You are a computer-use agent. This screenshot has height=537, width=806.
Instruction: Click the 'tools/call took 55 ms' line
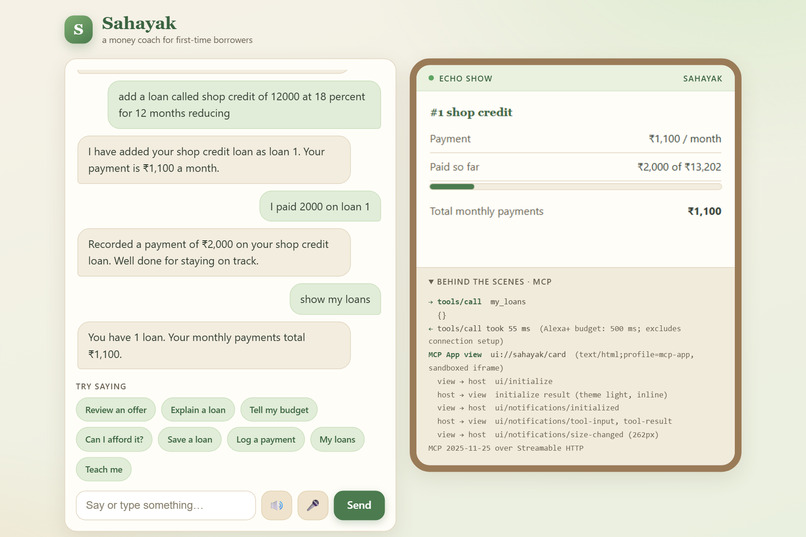[555, 335]
